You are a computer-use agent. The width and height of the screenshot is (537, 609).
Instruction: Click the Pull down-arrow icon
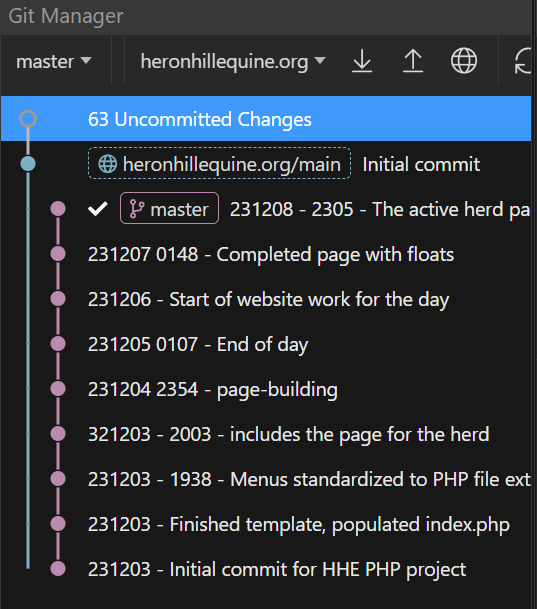coord(362,61)
